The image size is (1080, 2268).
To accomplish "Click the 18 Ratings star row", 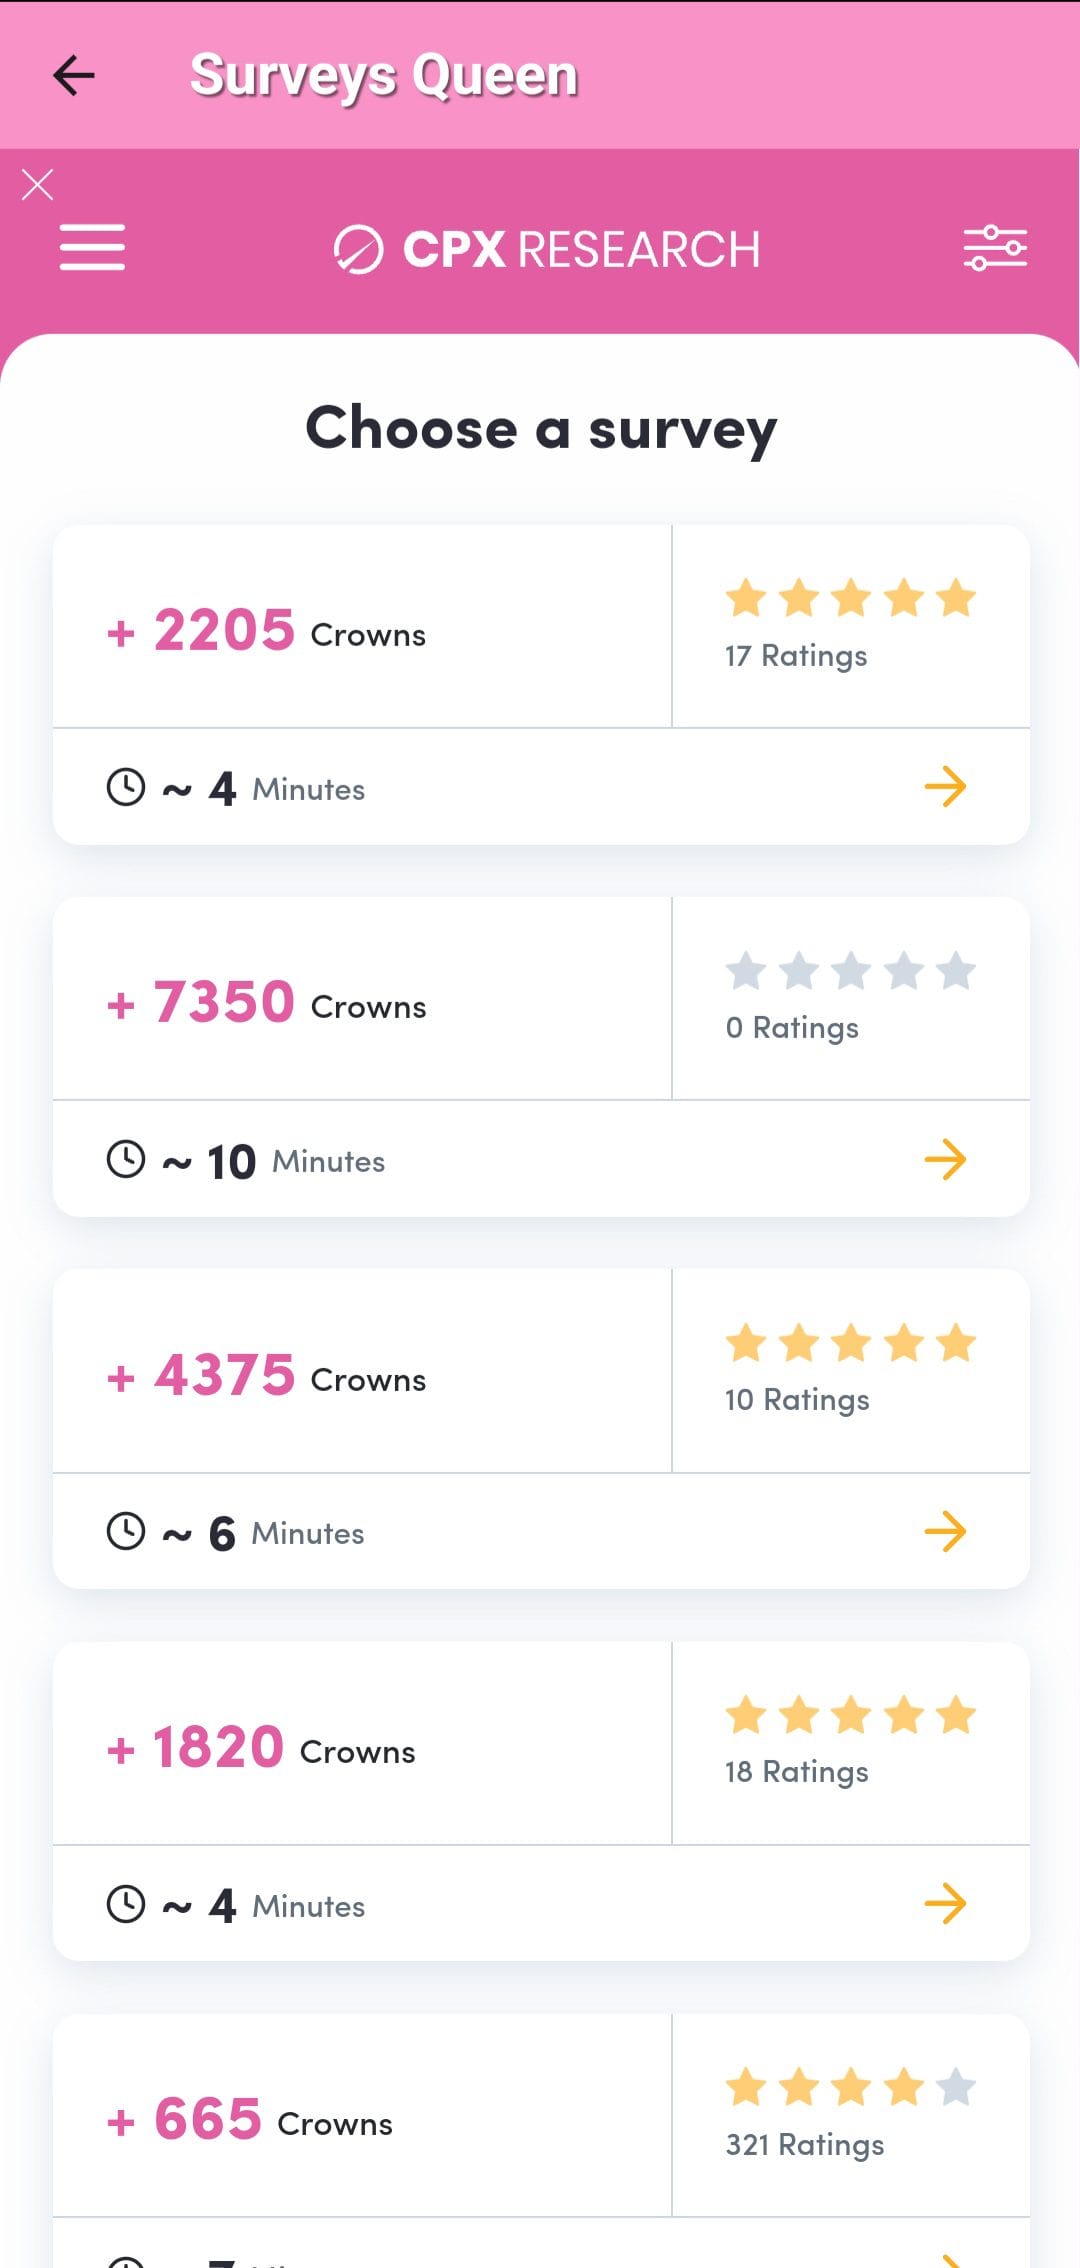I will tap(851, 1716).
